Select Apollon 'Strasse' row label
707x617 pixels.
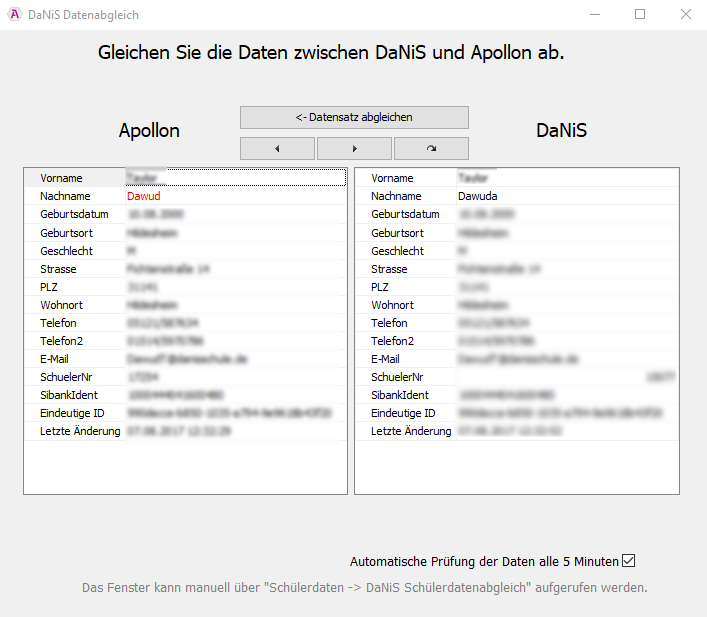click(58, 269)
